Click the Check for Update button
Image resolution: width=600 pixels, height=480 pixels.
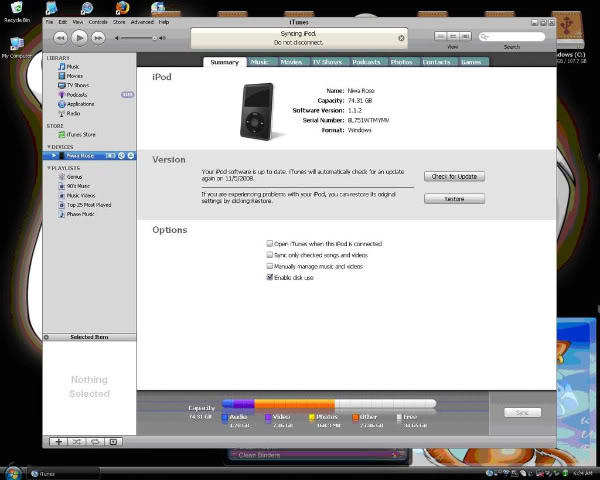point(454,176)
